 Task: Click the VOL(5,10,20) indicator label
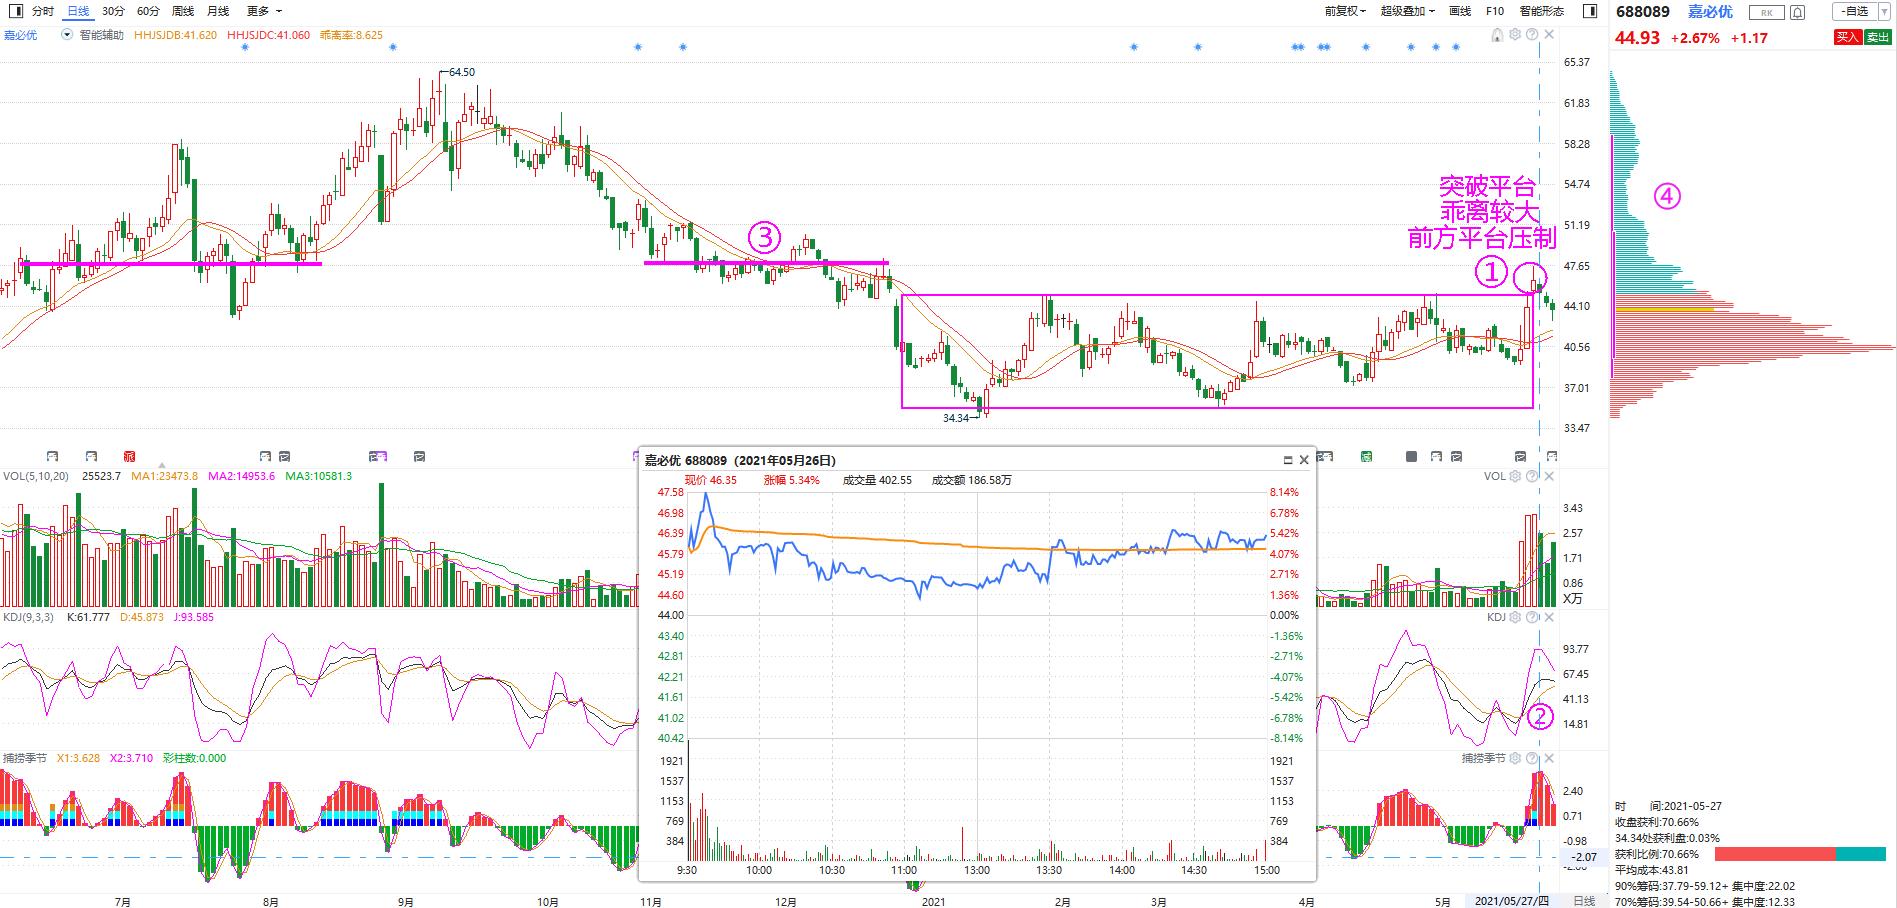[x=36, y=476]
